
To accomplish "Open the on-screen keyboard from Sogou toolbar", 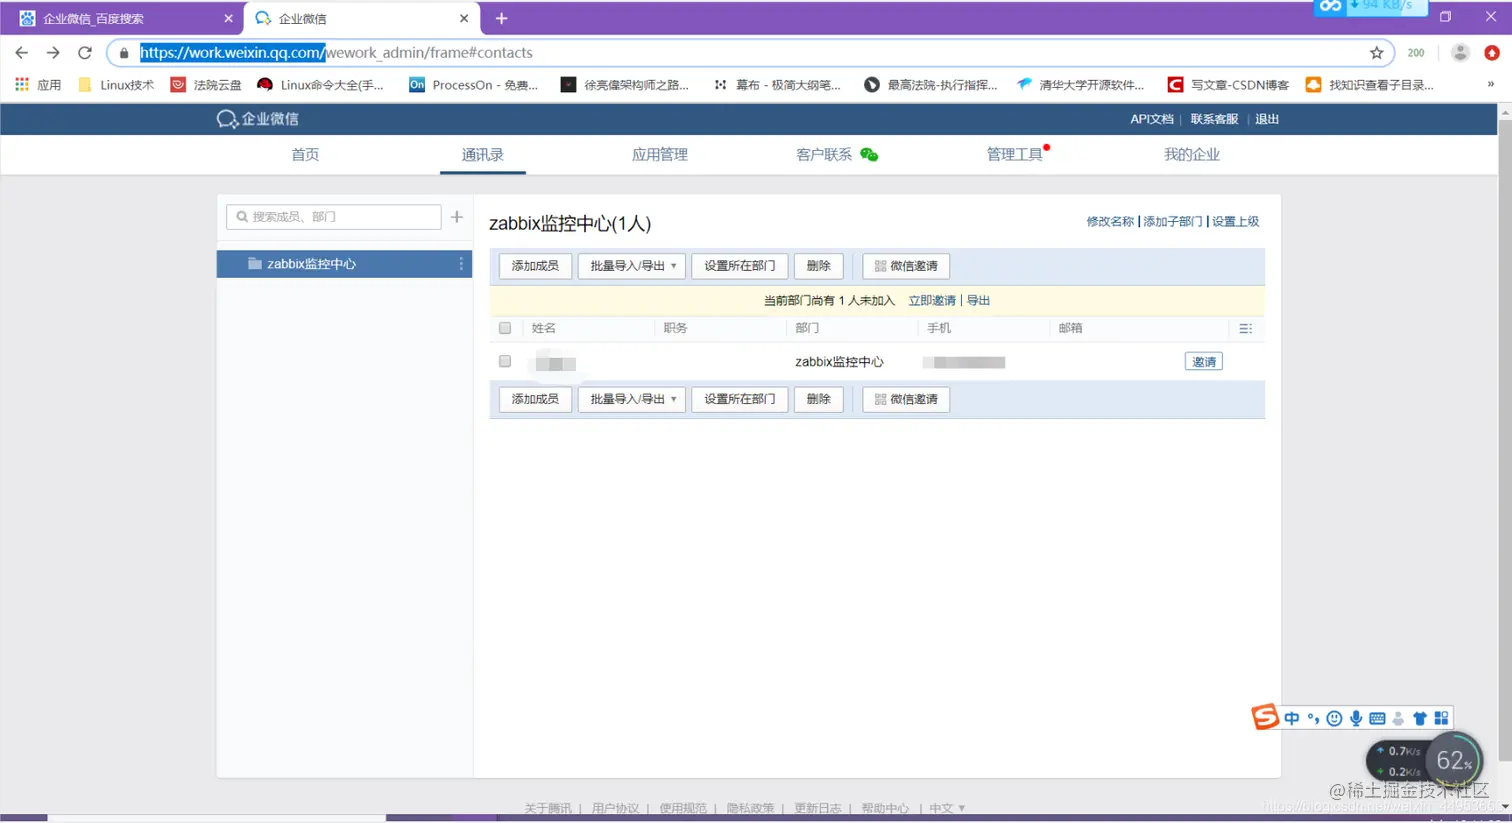I will pos(1378,717).
